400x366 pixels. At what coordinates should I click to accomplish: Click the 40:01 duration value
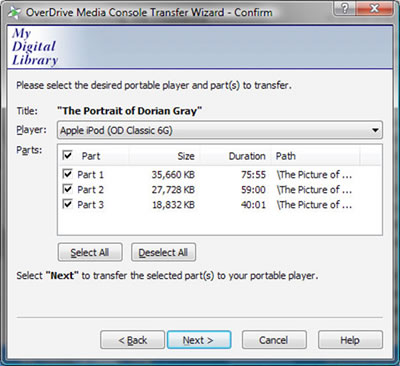click(x=253, y=204)
